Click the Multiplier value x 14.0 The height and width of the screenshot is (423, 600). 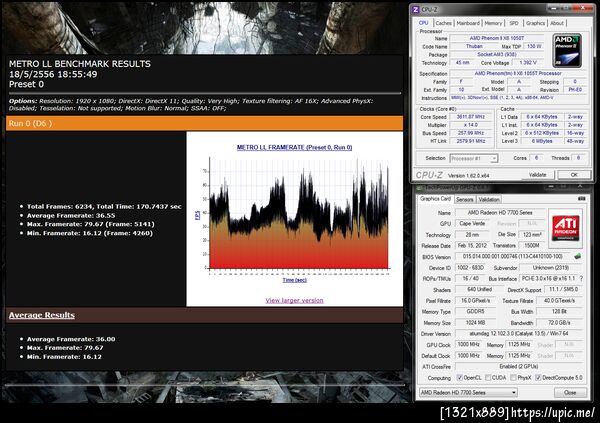click(471, 125)
